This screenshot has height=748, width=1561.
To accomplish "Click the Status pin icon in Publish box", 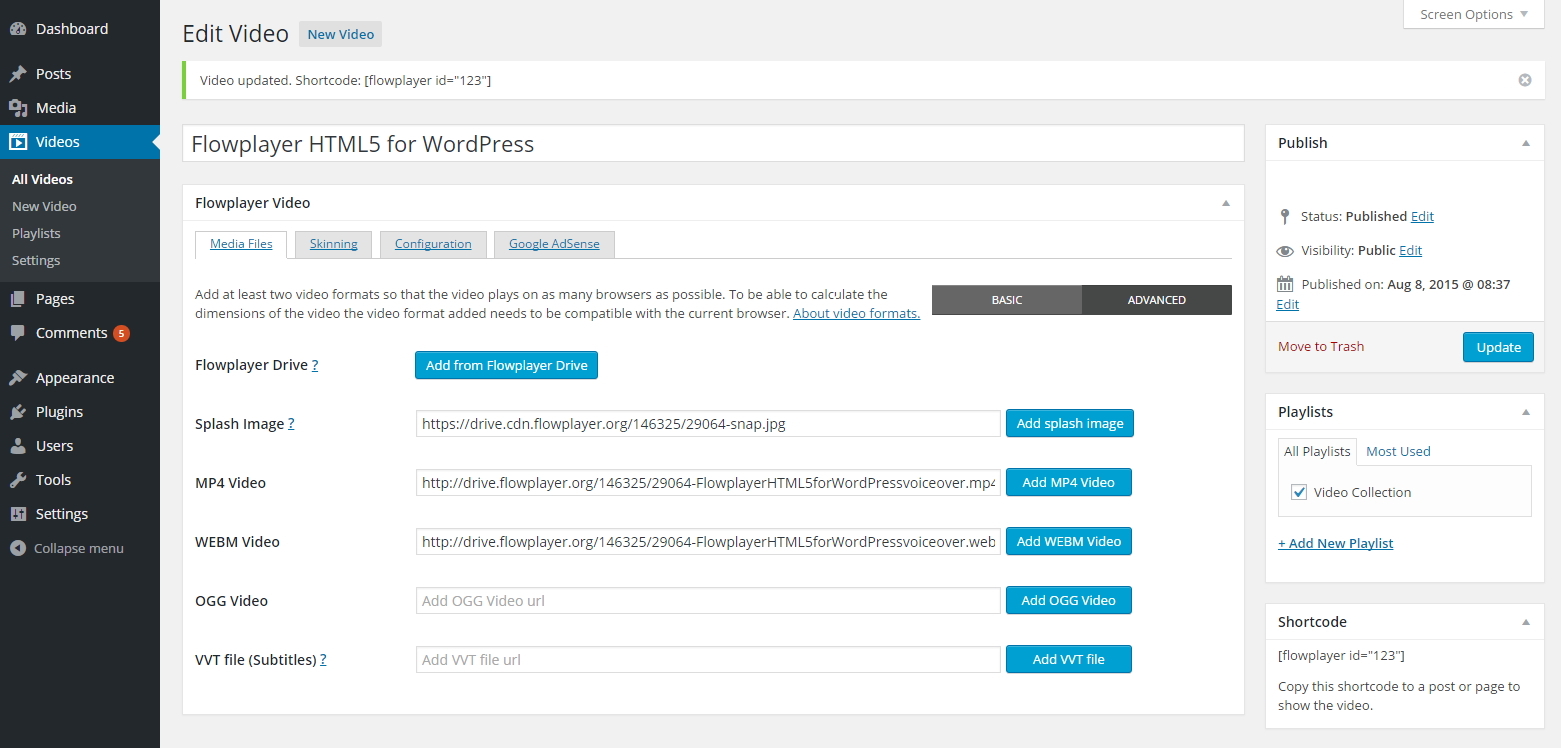I will (x=1285, y=216).
